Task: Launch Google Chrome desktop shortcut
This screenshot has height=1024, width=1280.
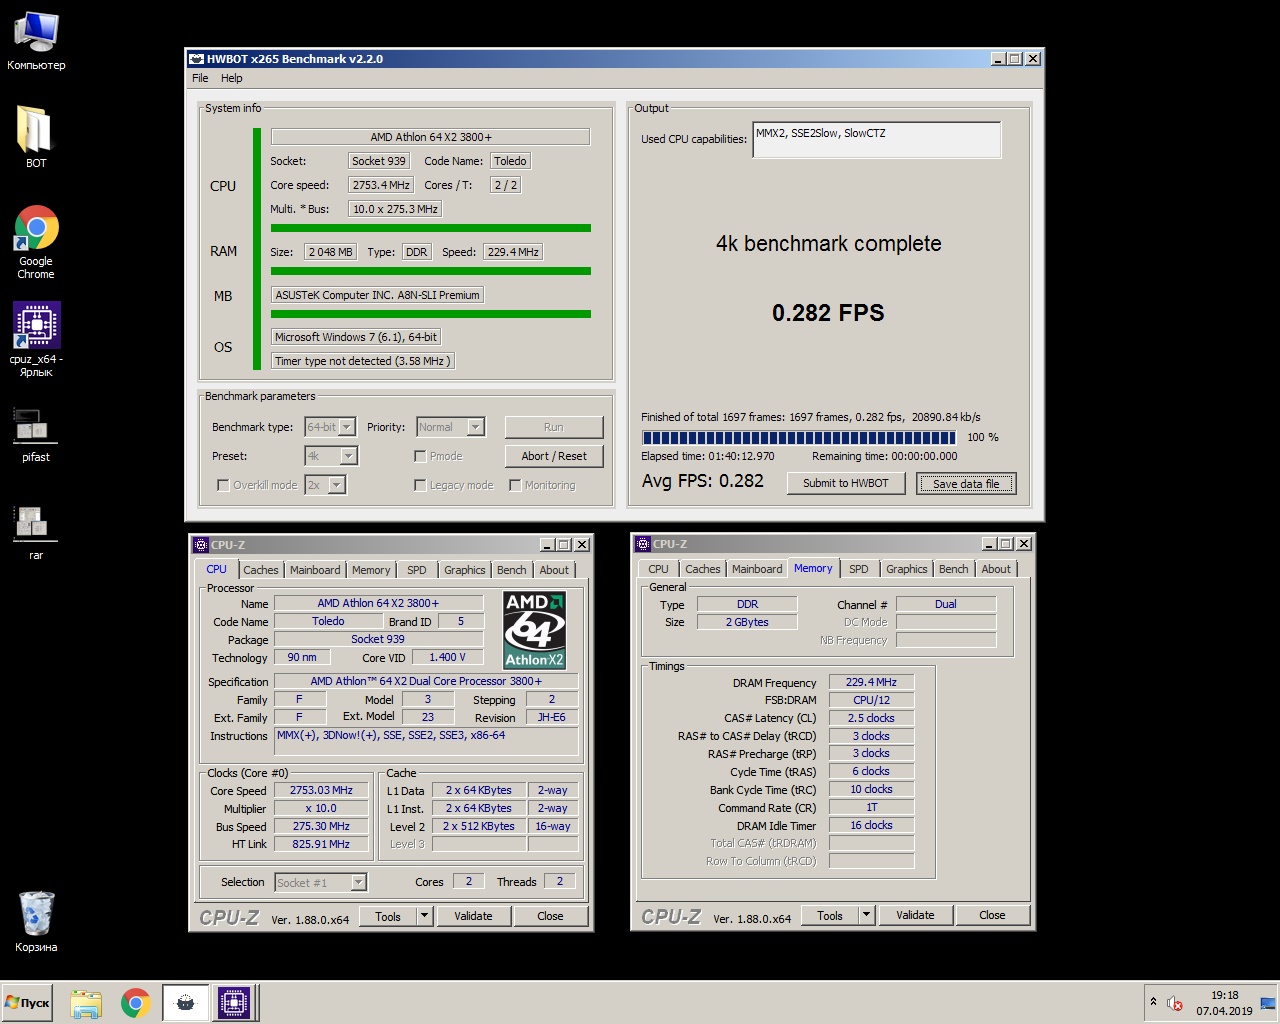Action: coord(36,242)
